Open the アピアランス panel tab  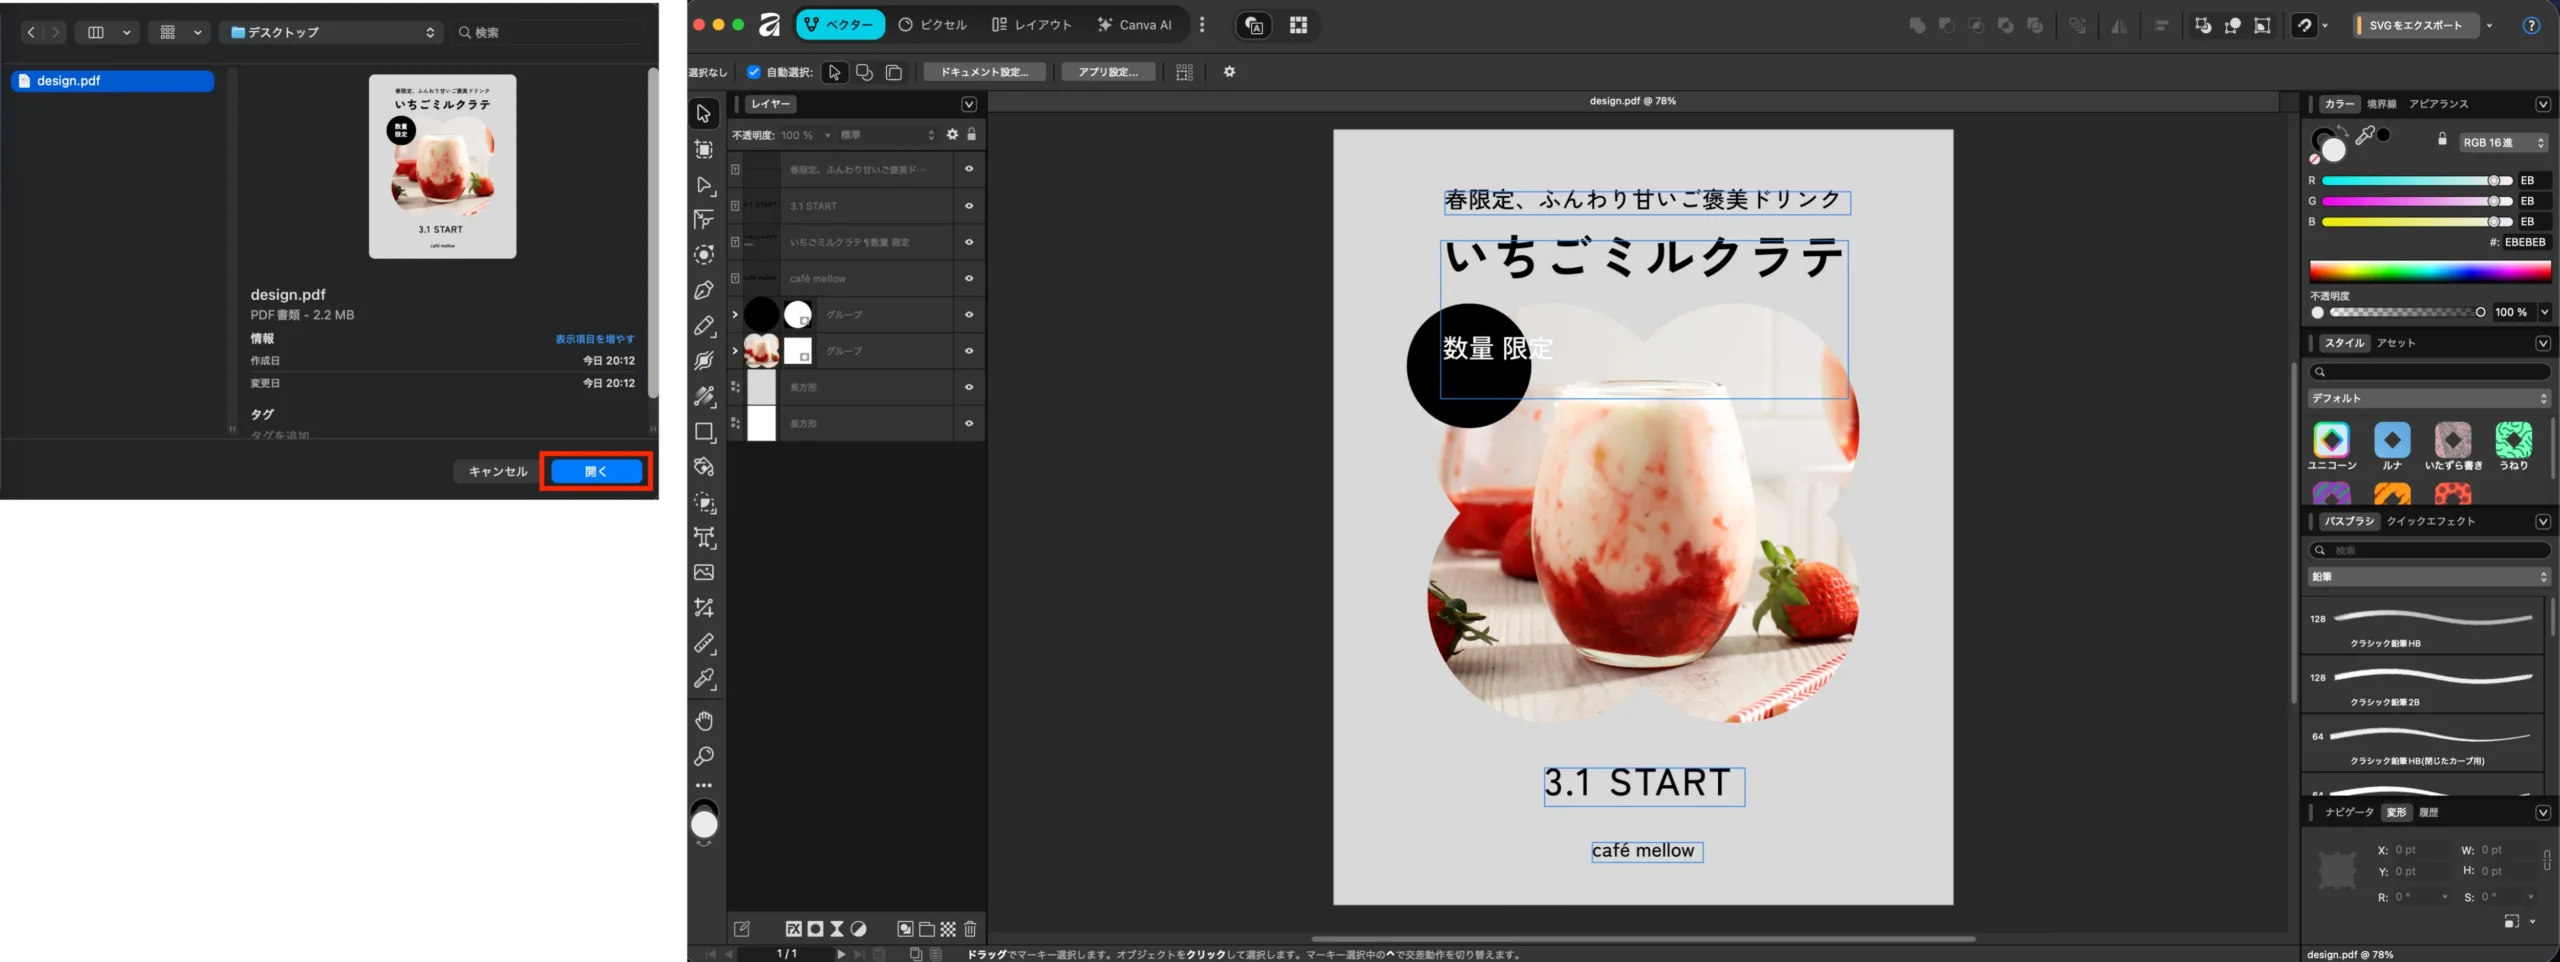pos(2438,104)
